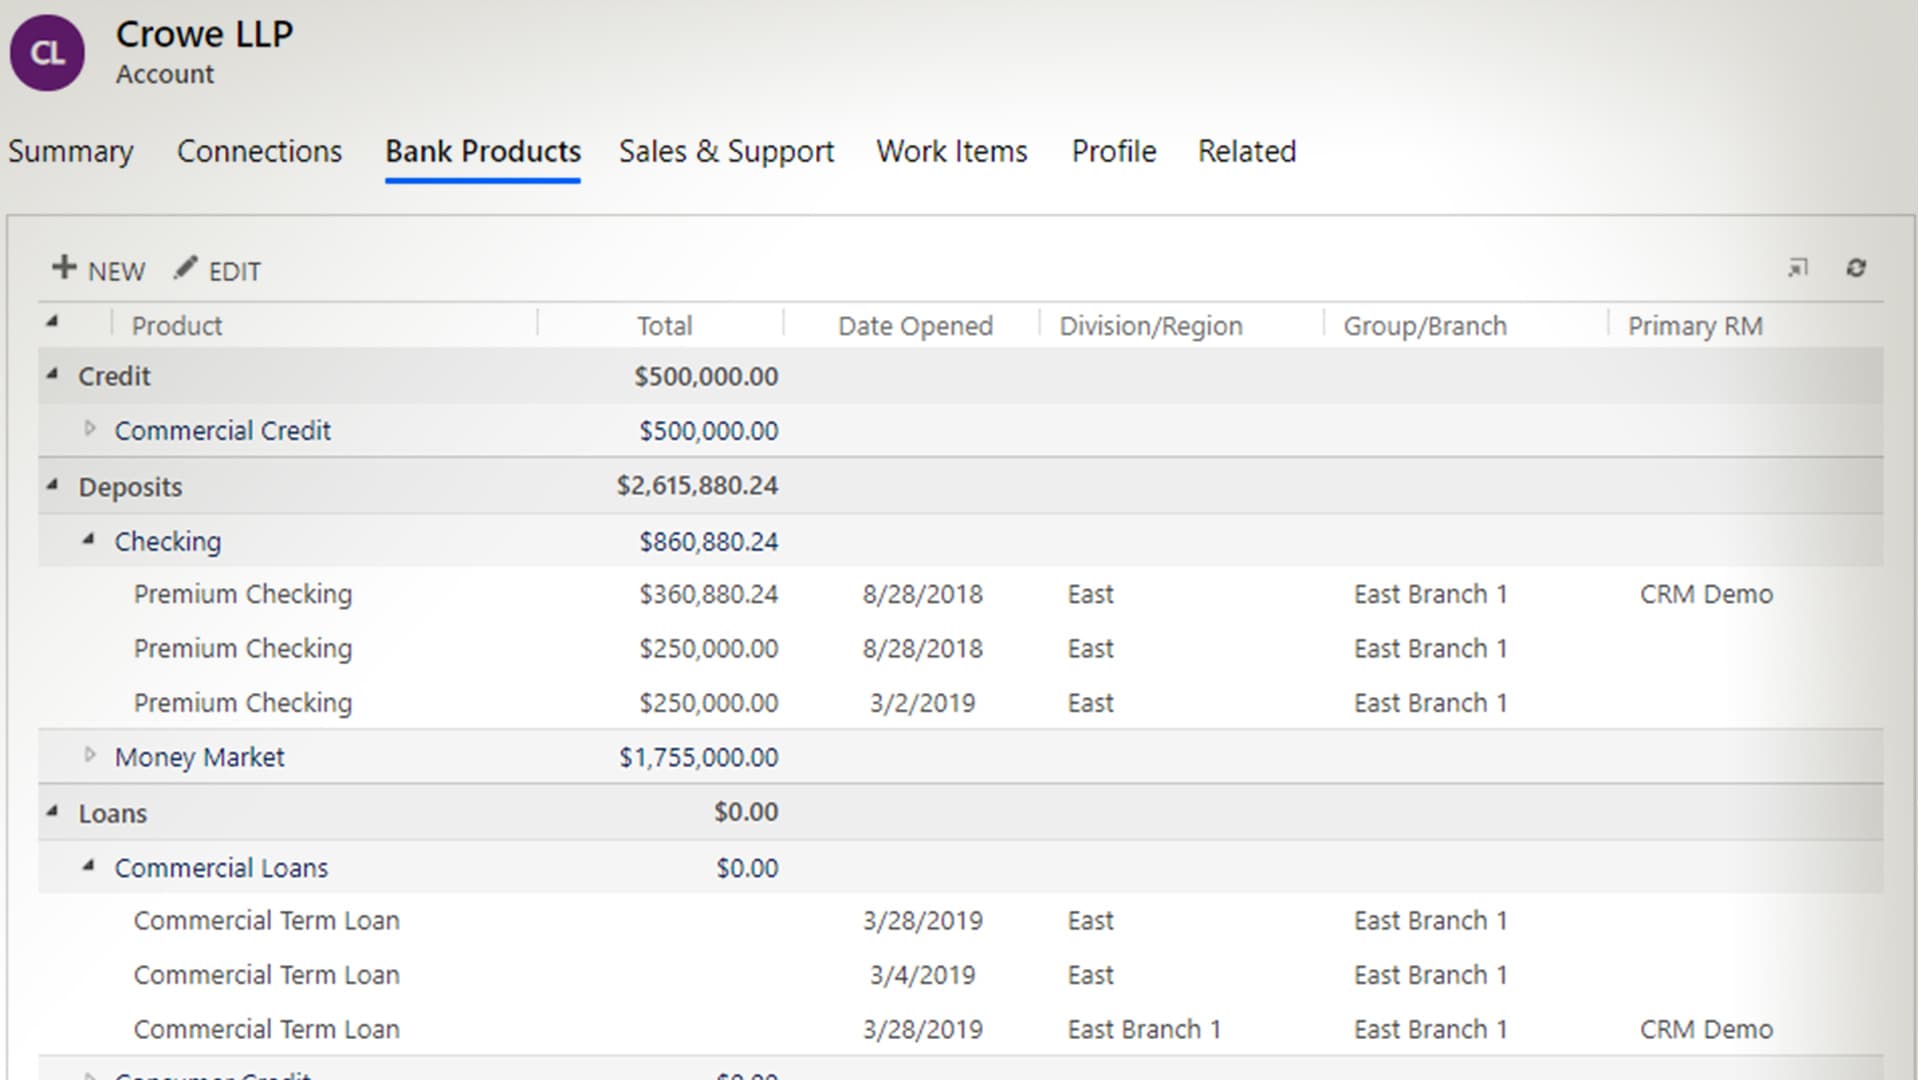This screenshot has height=1080, width=1920.
Task: Collapse all via header triangle
Action: click(x=52, y=322)
